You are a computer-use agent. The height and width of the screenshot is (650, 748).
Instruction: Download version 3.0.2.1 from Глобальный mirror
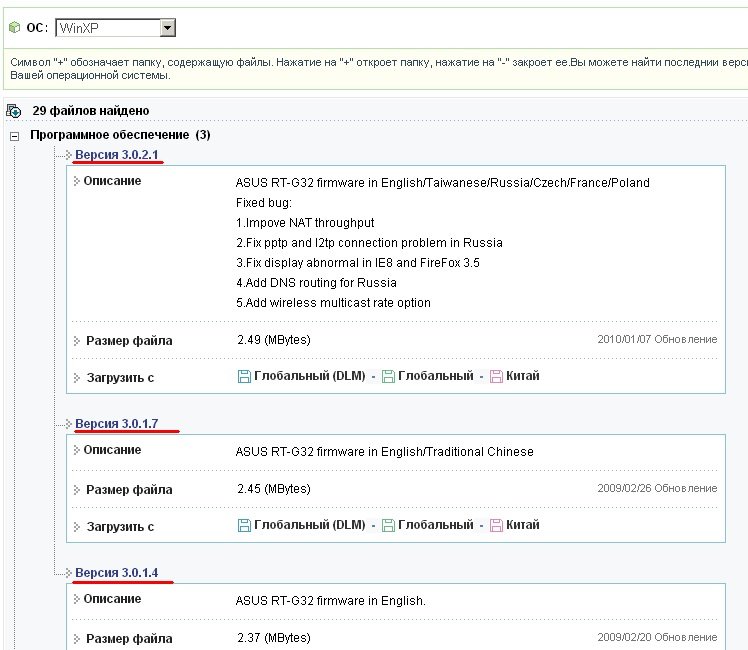[x=436, y=376]
